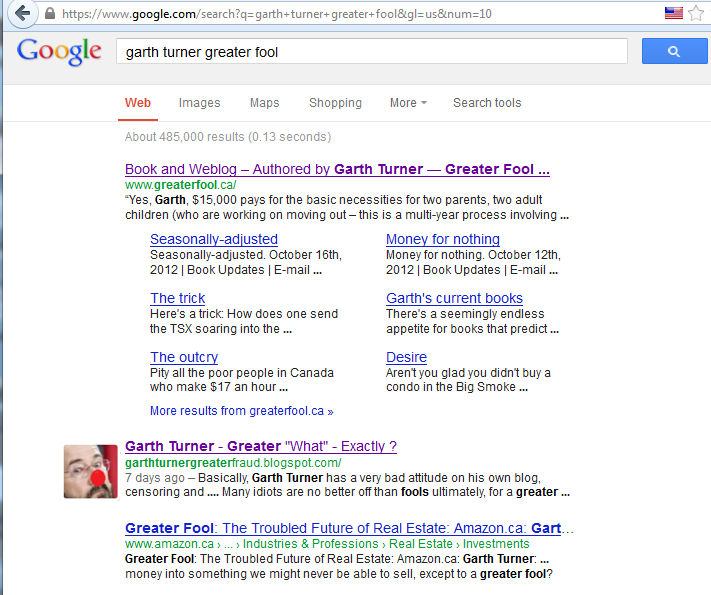711x595 pixels.
Task: Open 'The trick' sitelink
Action: pyautogui.click(x=178, y=298)
